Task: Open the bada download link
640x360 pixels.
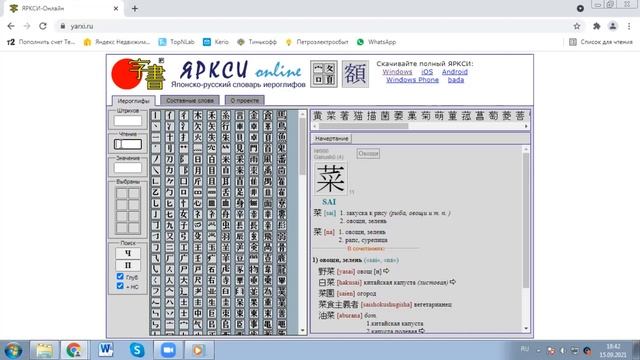Action: [x=456, y=80]
